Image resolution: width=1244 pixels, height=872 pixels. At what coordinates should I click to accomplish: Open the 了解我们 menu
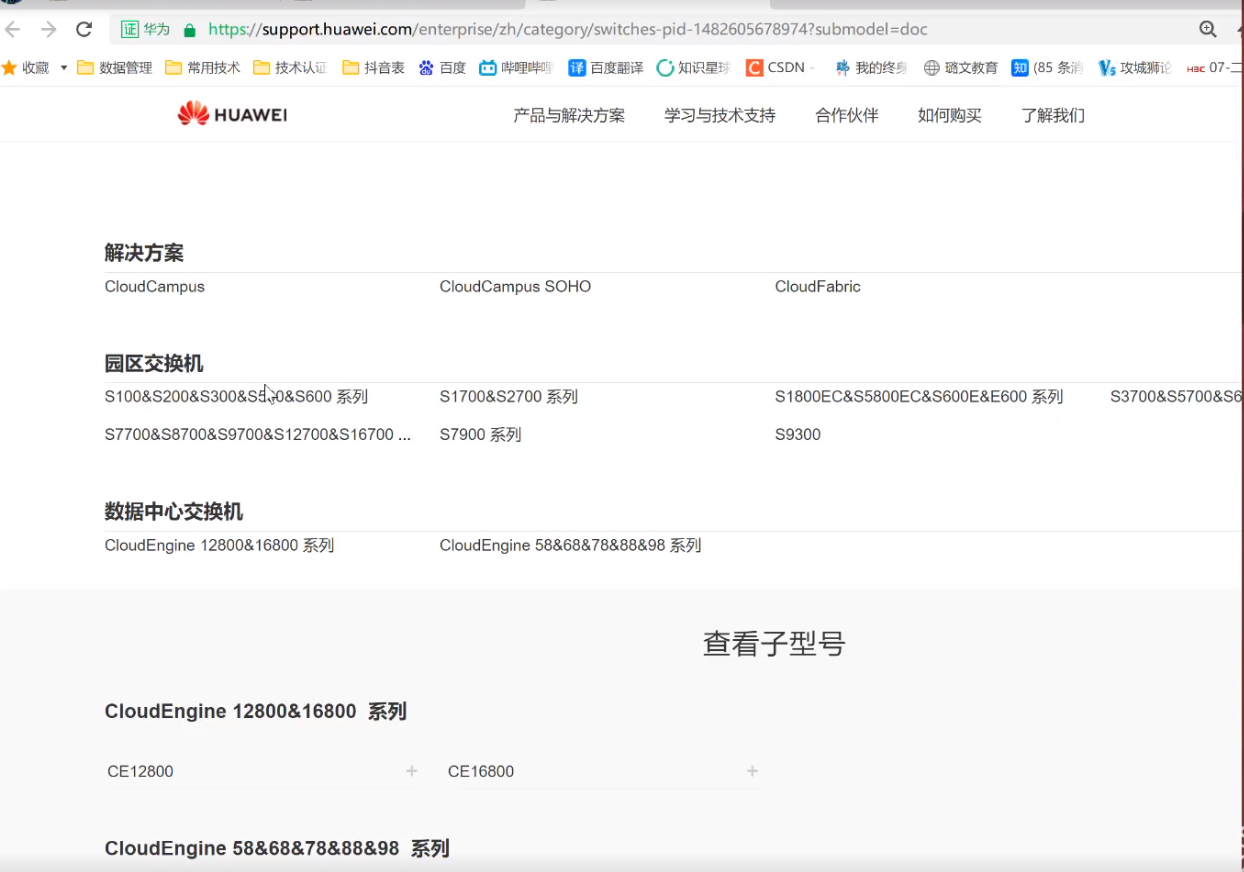pos(1053,116)
